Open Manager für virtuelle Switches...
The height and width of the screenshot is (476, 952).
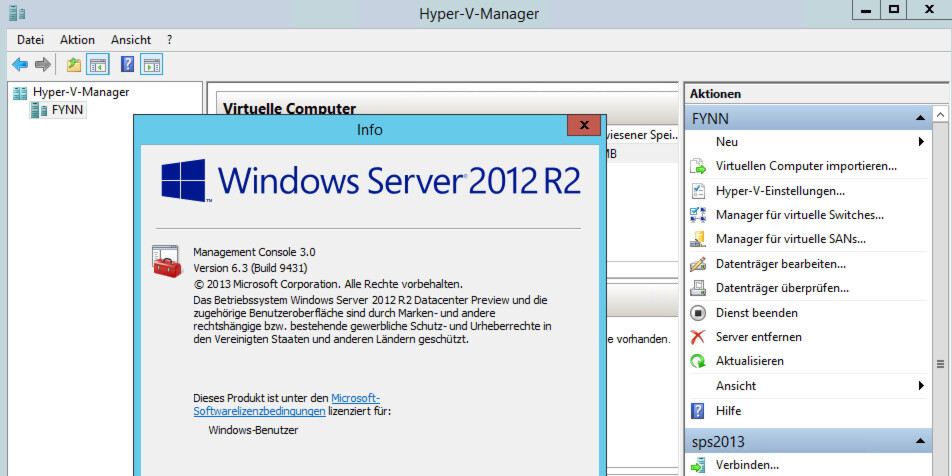point(800,215)
